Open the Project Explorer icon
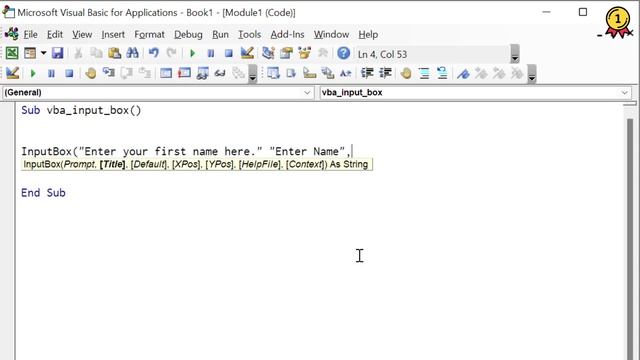Screen dimensions: 640x360 click(268, 53)
